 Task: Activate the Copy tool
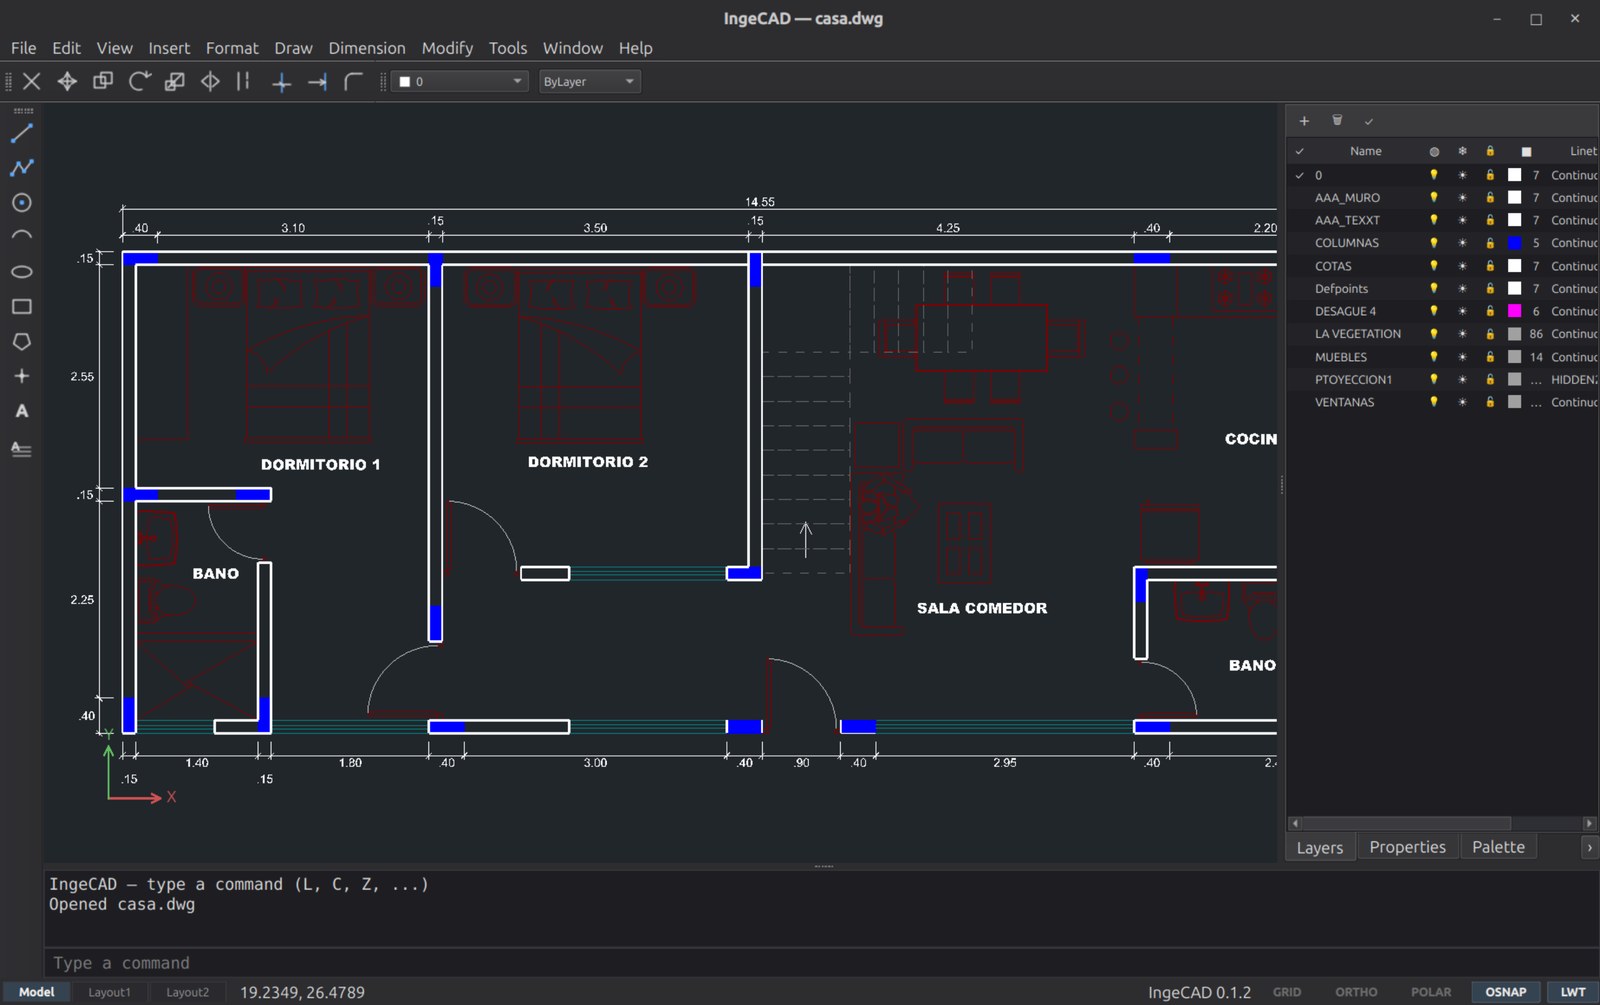point(103,81)
